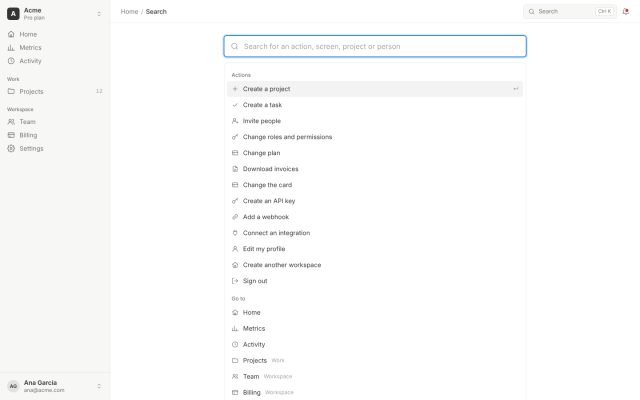
Task: Click the magnifier icon in main search
Action: point(235,46)
